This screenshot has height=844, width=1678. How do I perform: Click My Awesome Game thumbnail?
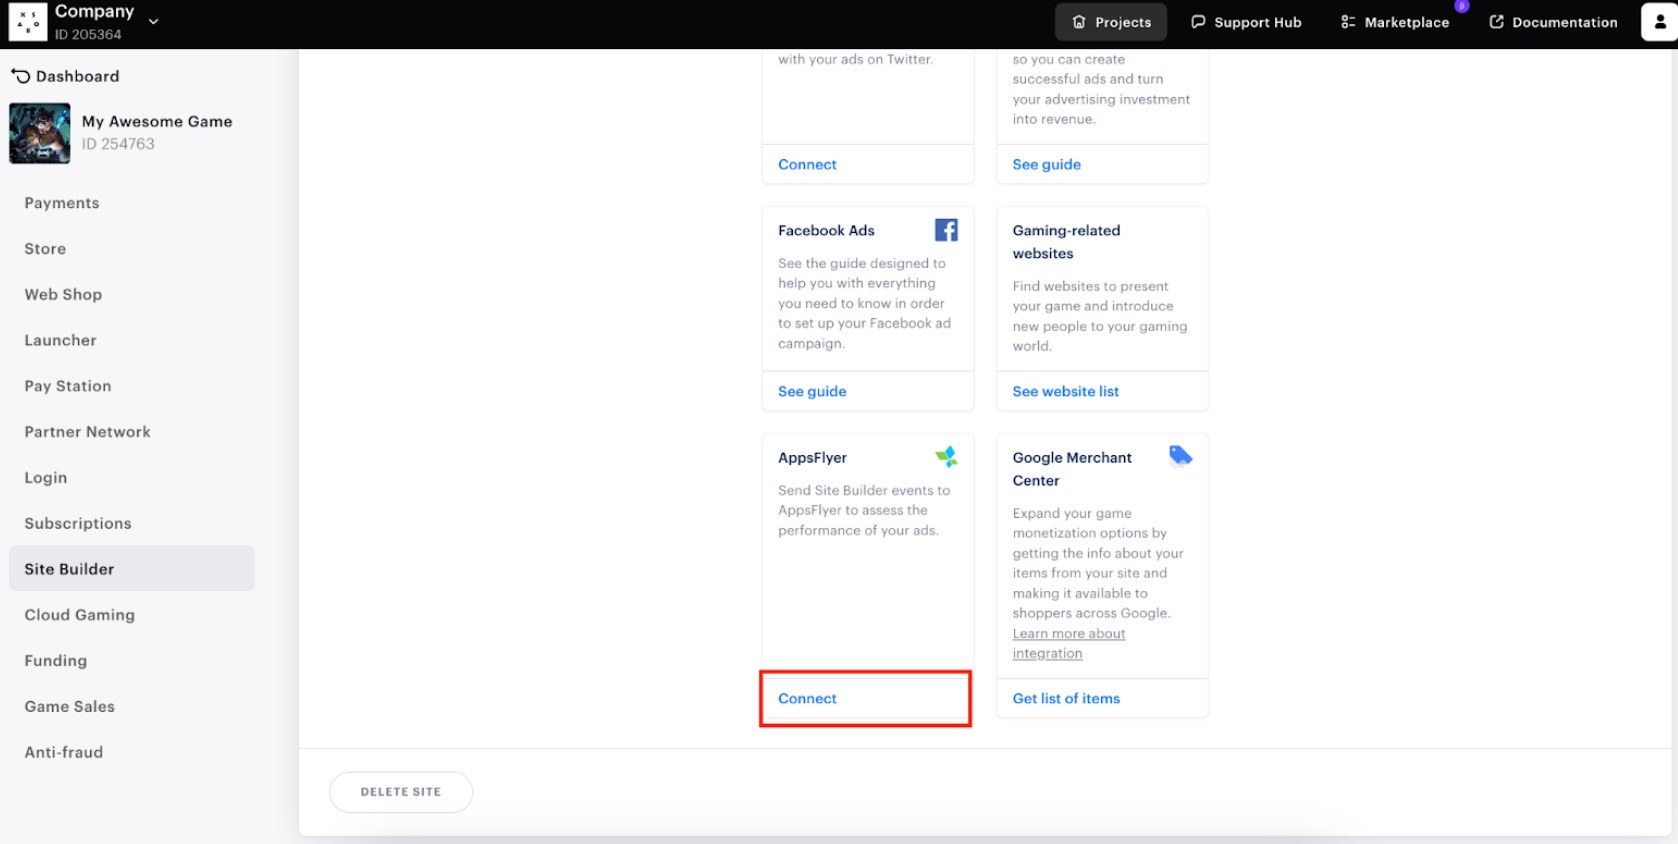40,133
